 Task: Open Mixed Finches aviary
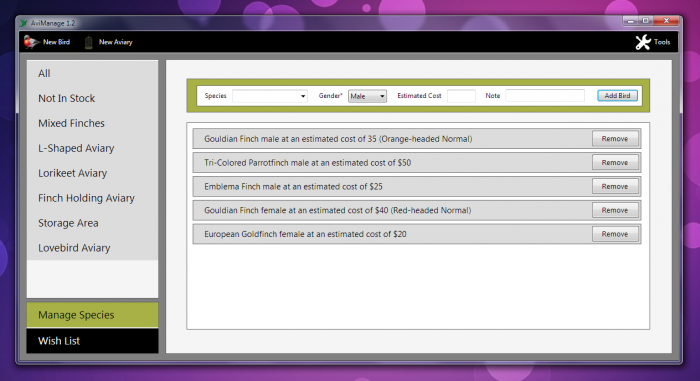[x=92, y=123]
